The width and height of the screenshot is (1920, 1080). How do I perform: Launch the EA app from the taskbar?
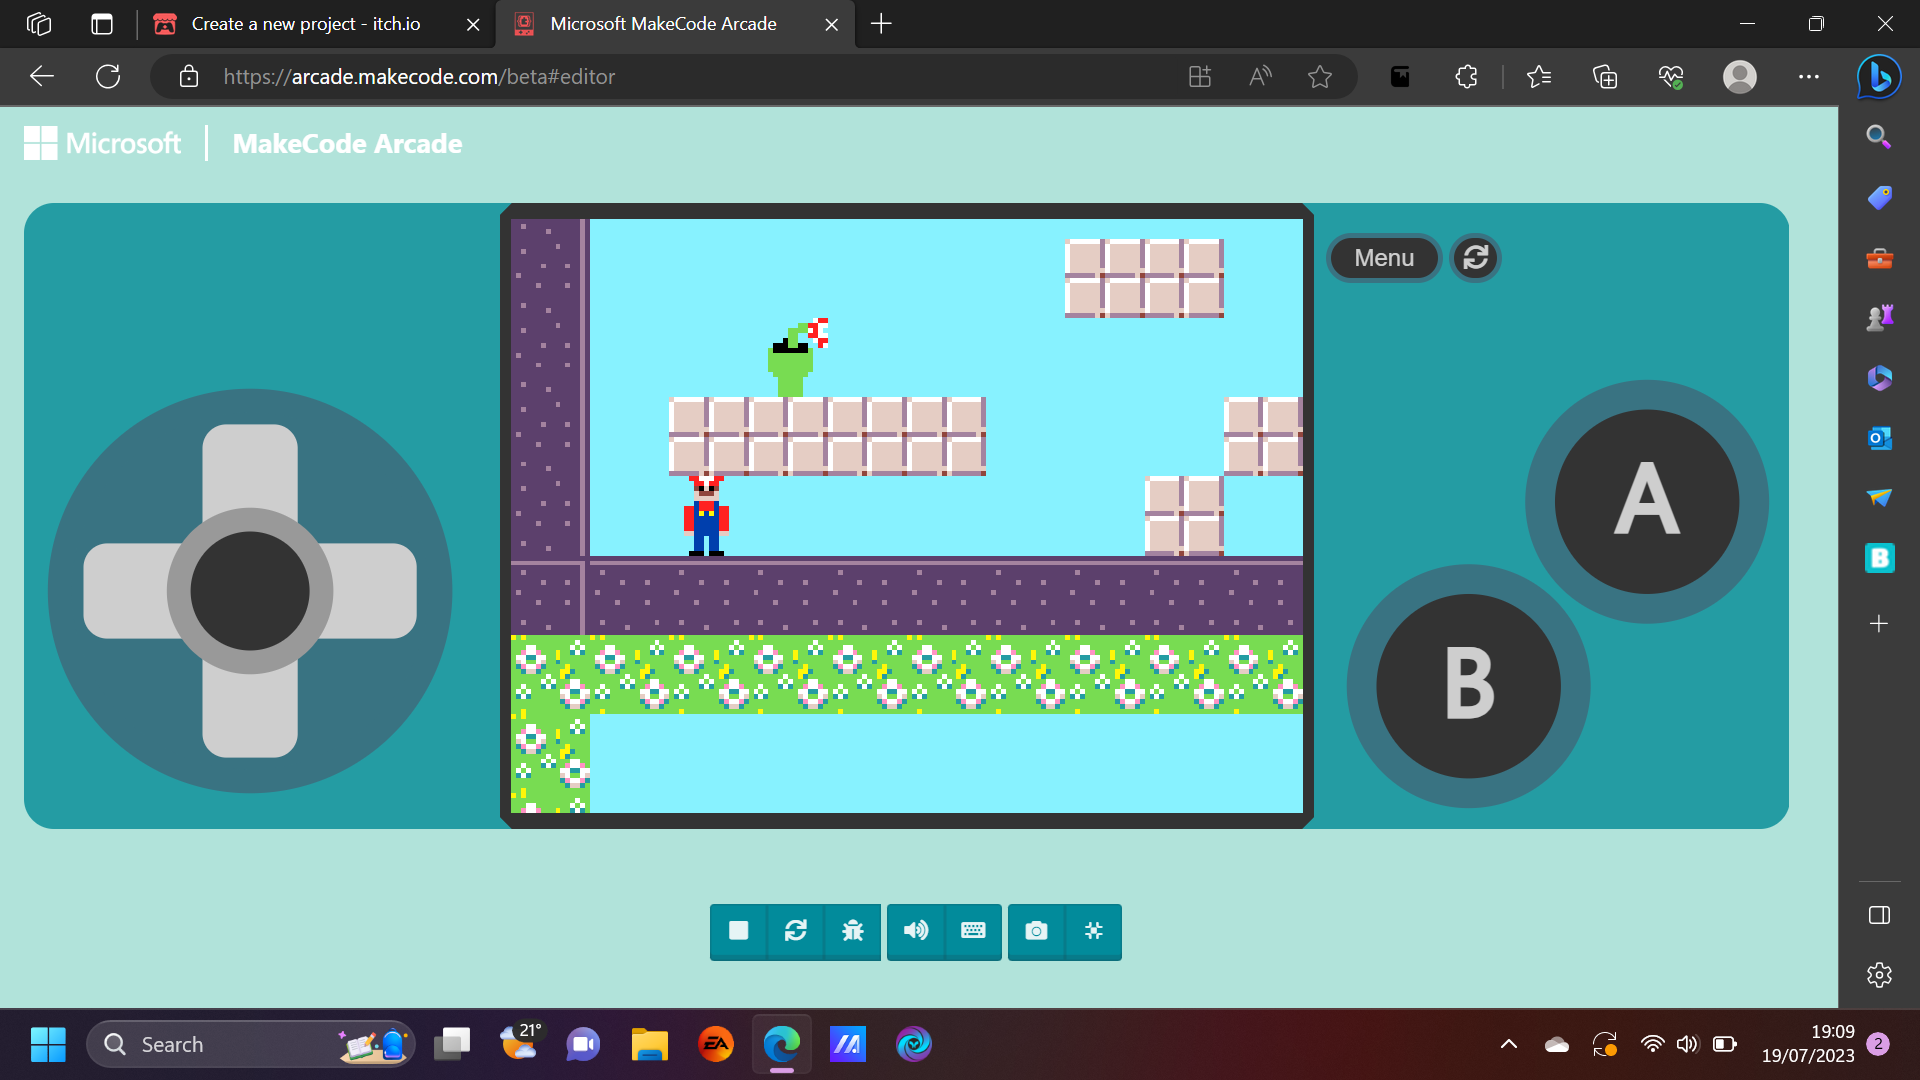(x=716, y=1044)
